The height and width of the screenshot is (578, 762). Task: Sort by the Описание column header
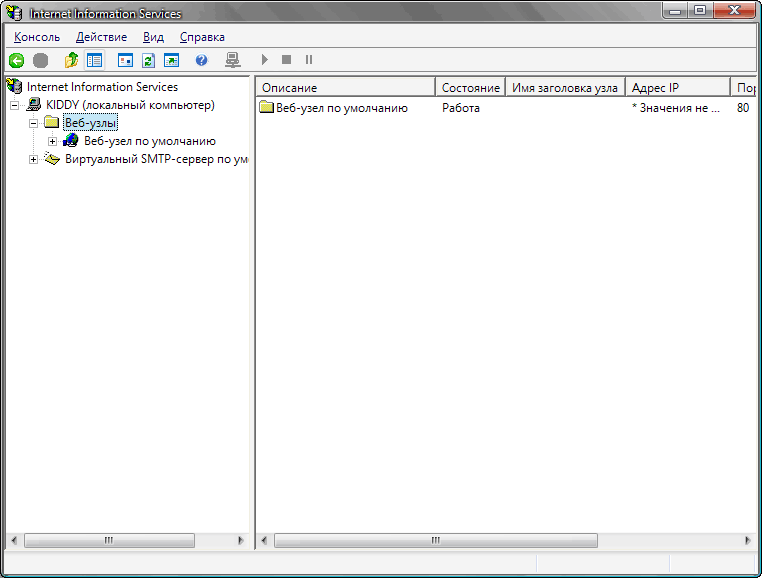pyautogui.click(x=345, y=88)
